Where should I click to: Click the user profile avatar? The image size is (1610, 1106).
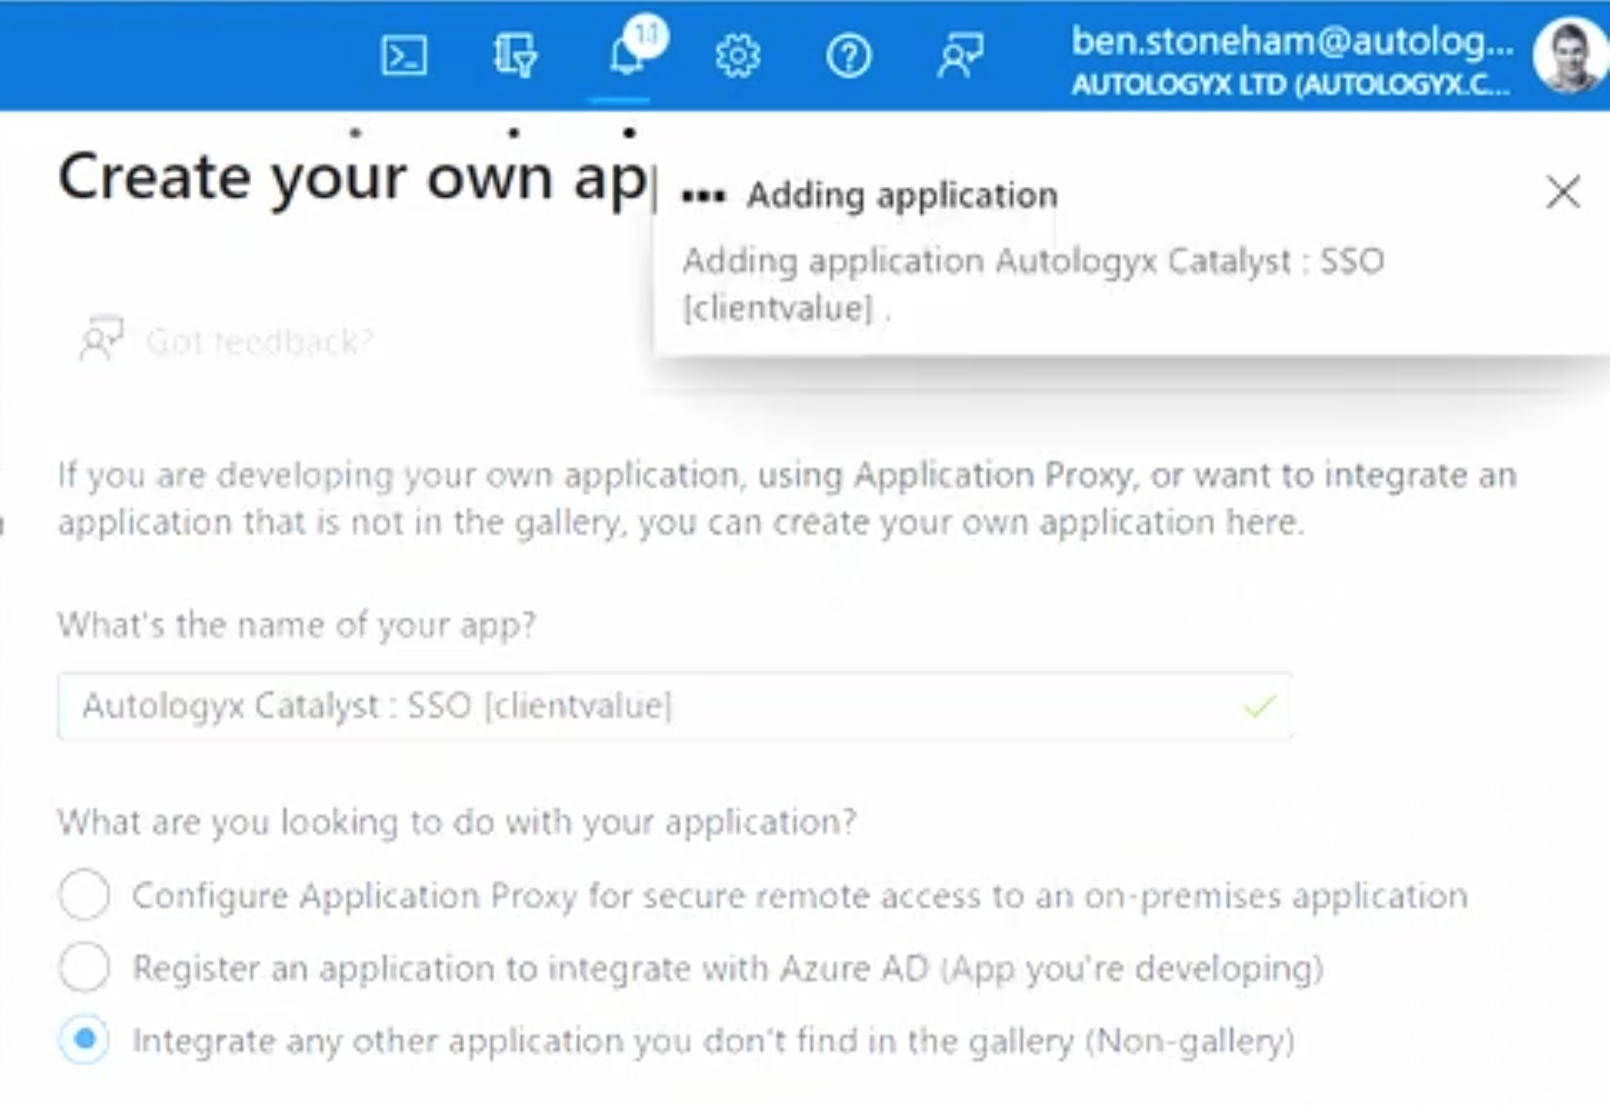tap(1569, 56)
